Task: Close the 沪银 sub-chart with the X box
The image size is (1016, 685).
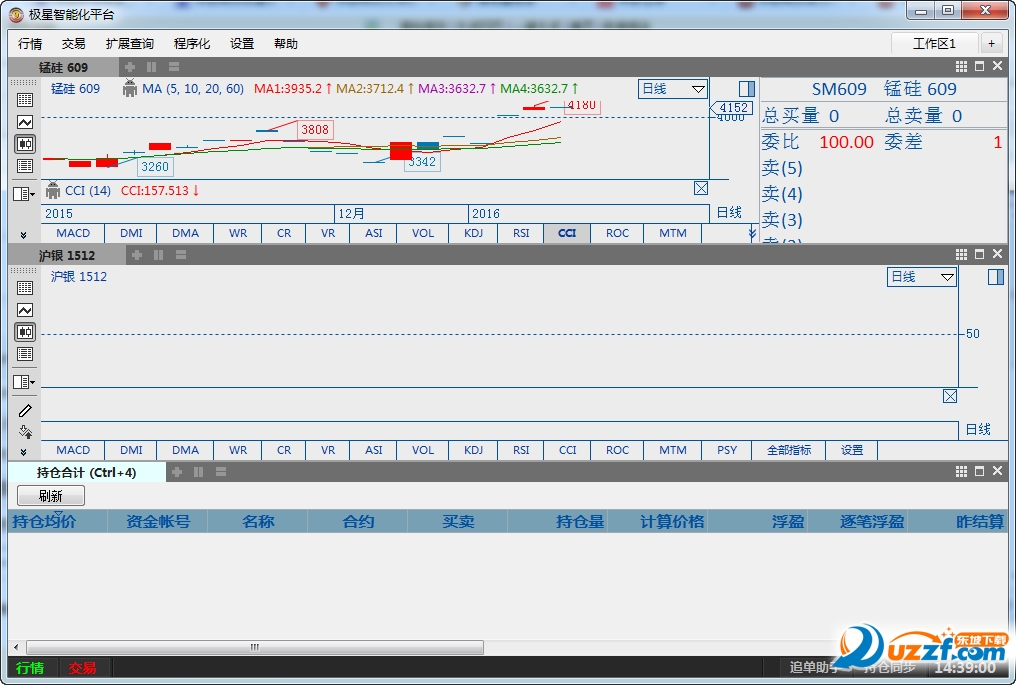Action: [950, 396]
